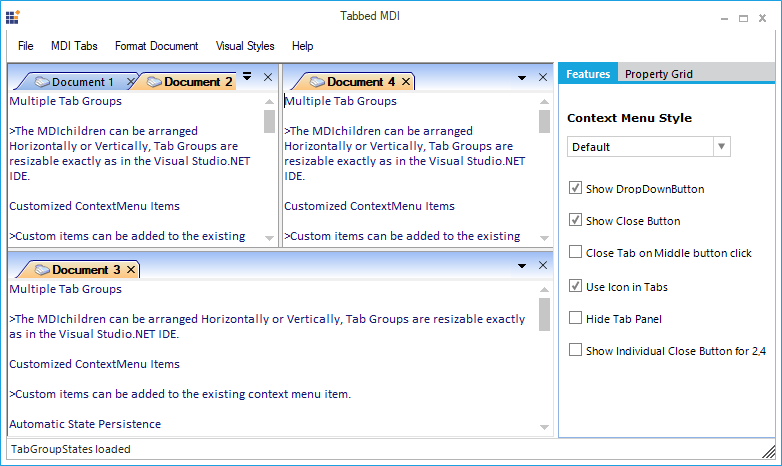Image resolution: width=782 pixels, height=466 pixels.
Task: Open the Help menu
Action: (x=302, y=46)
